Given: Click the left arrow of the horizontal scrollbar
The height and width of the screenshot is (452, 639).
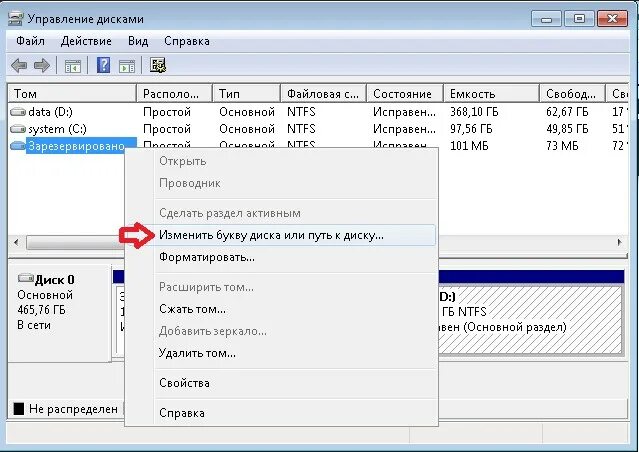Looking at the screenshot, I should (16, 243).
